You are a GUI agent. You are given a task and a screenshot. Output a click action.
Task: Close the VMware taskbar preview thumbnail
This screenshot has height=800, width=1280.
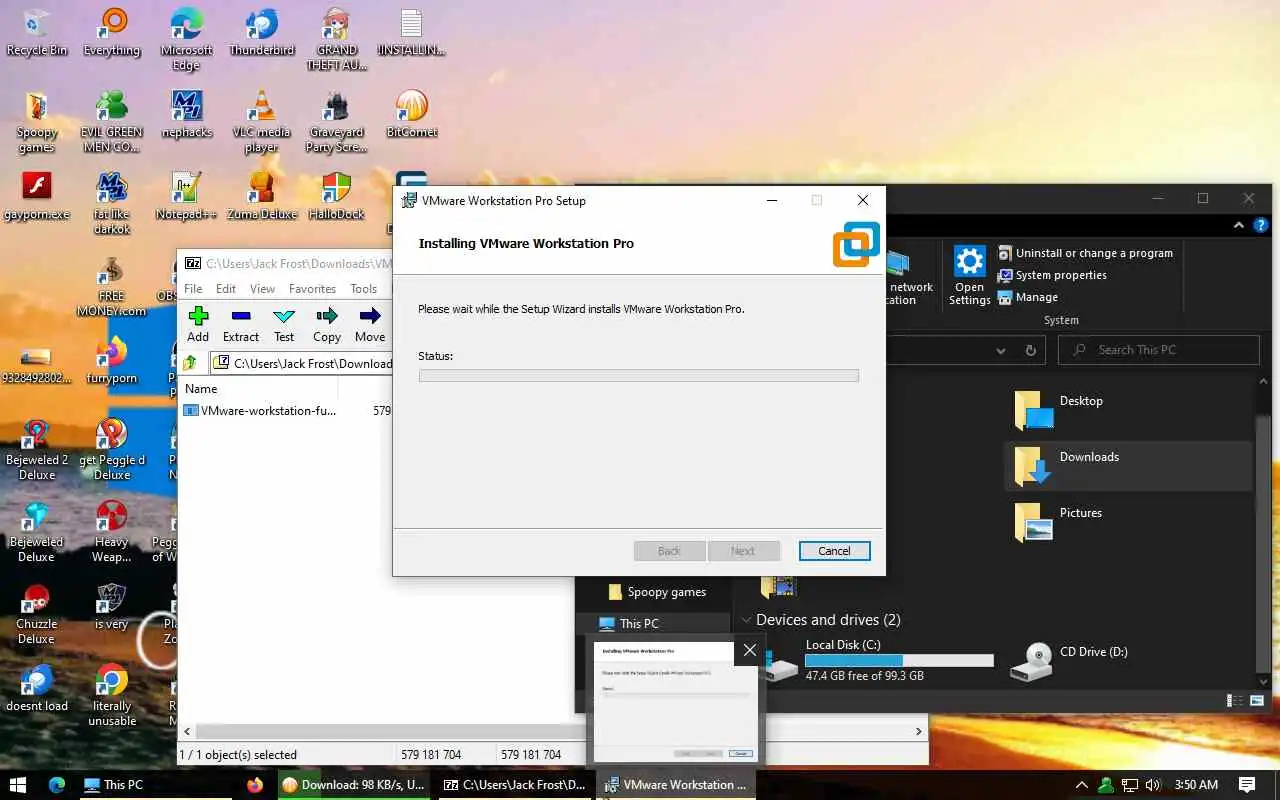point(749,650)
